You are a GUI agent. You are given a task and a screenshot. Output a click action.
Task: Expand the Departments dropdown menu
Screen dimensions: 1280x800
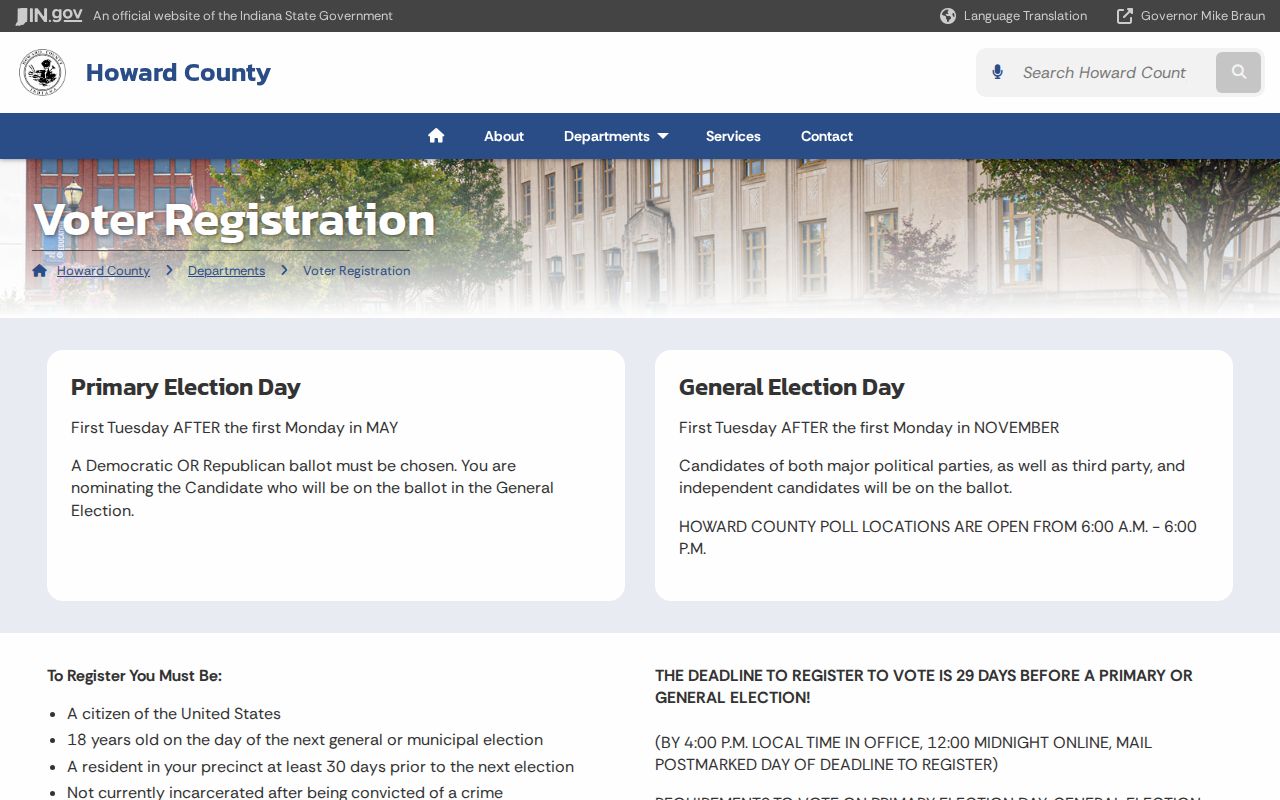(616, 136)
